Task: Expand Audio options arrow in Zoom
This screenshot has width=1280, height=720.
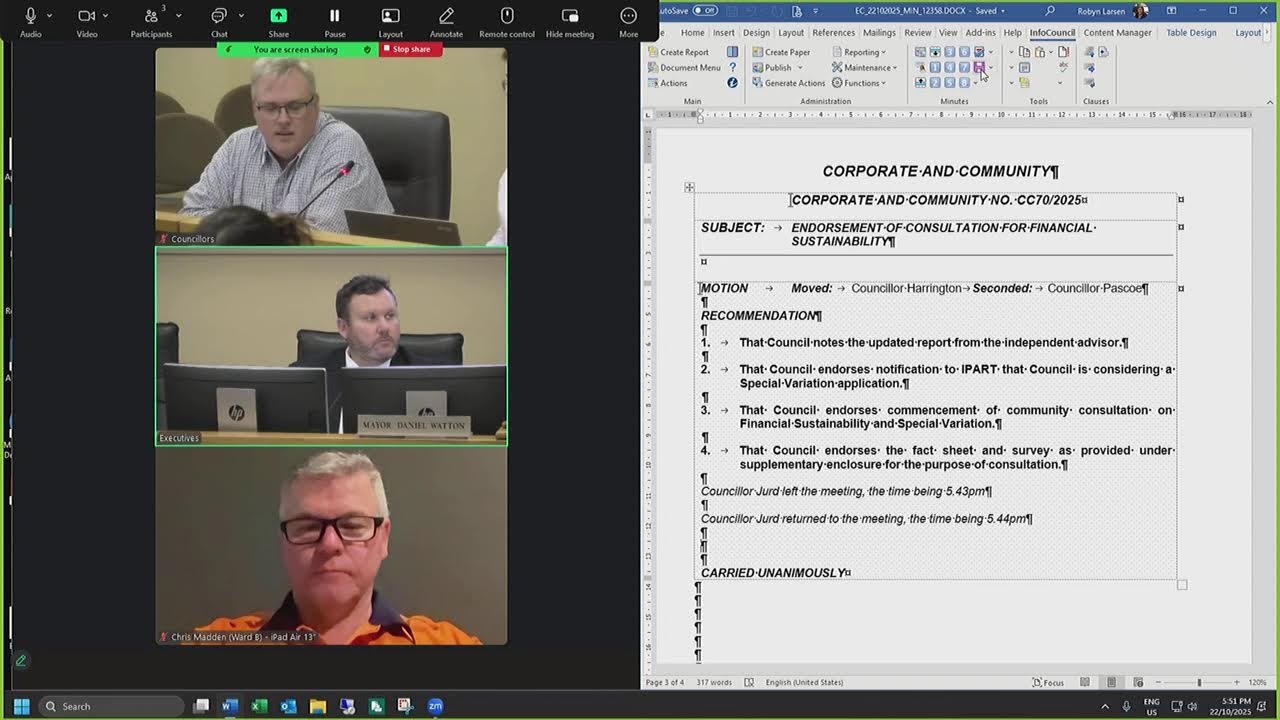Action: 50,15
